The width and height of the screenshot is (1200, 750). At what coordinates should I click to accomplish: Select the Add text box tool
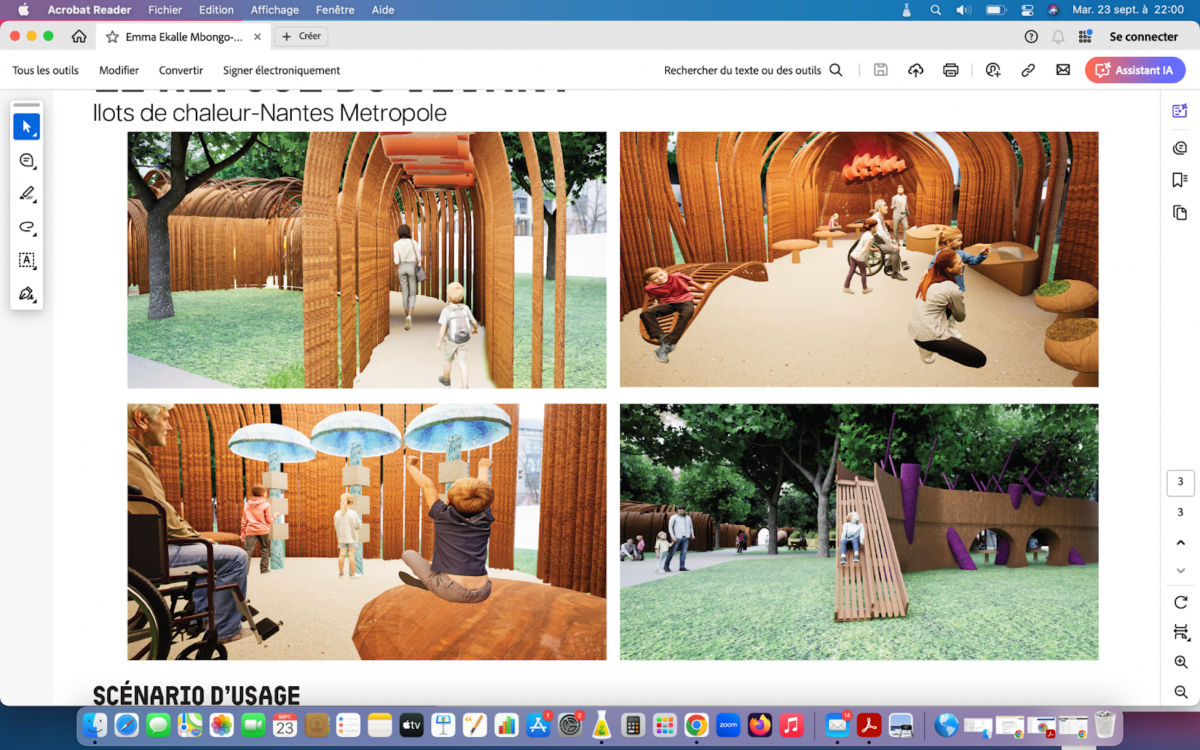27,261
